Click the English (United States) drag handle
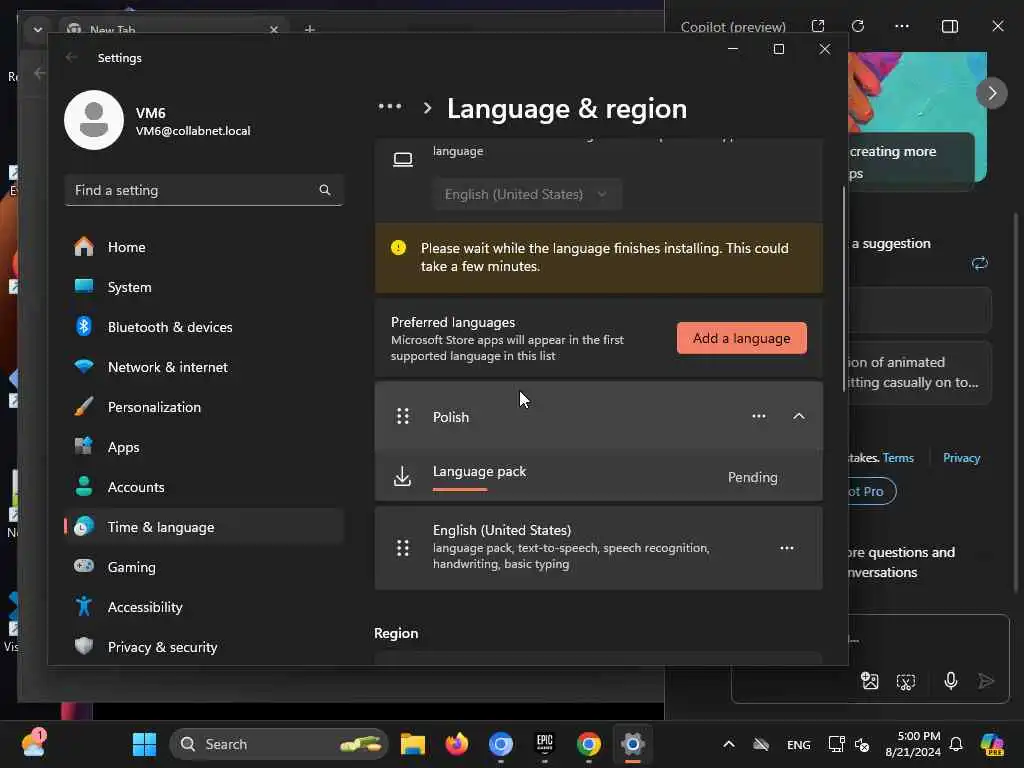Image resolution: width=1024 pixels, height=768 pixels. [403, 548]
